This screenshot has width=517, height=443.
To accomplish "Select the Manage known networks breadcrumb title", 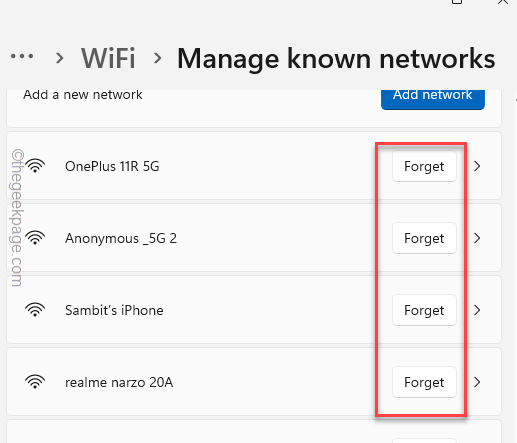I will [x=336, y=59].
